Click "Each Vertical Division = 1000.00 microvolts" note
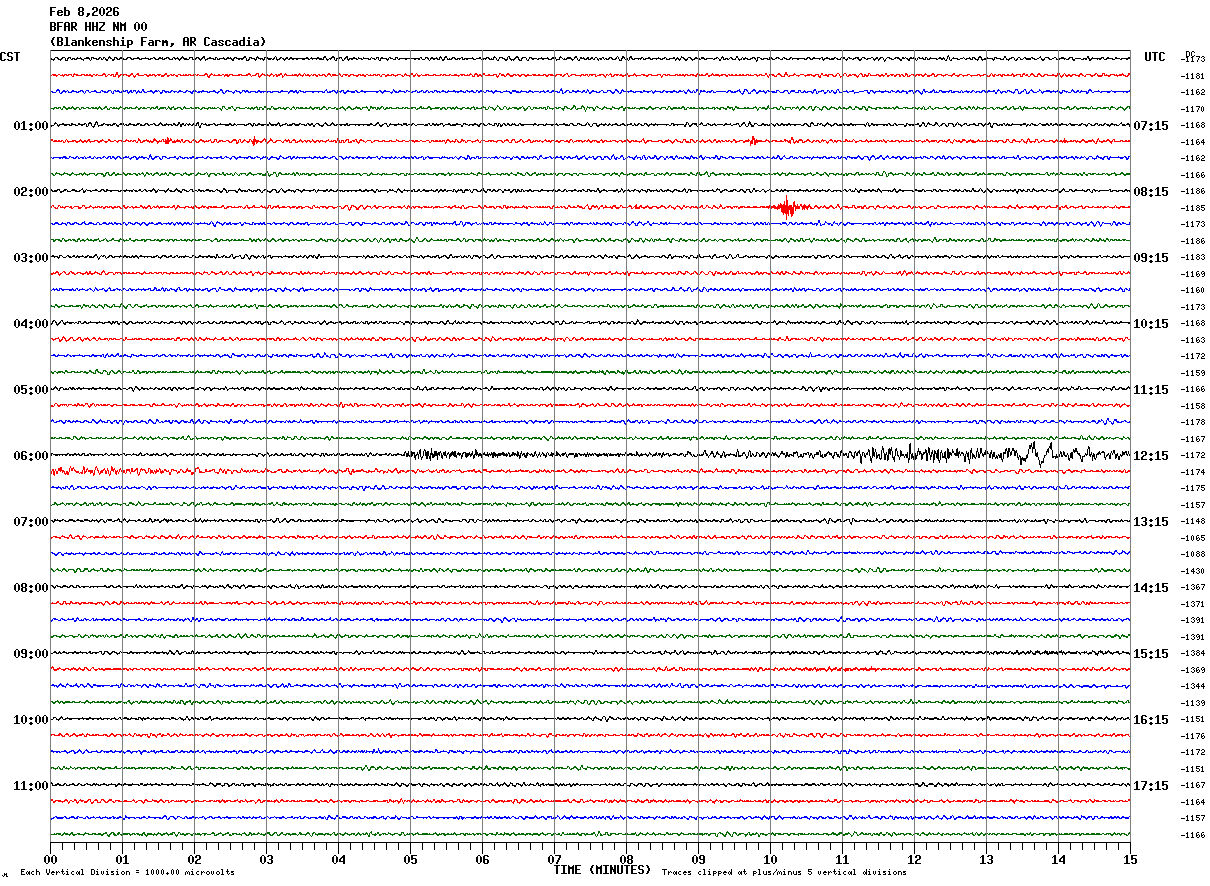Screen dimensions: 1210x886 (x=127, y=873)
